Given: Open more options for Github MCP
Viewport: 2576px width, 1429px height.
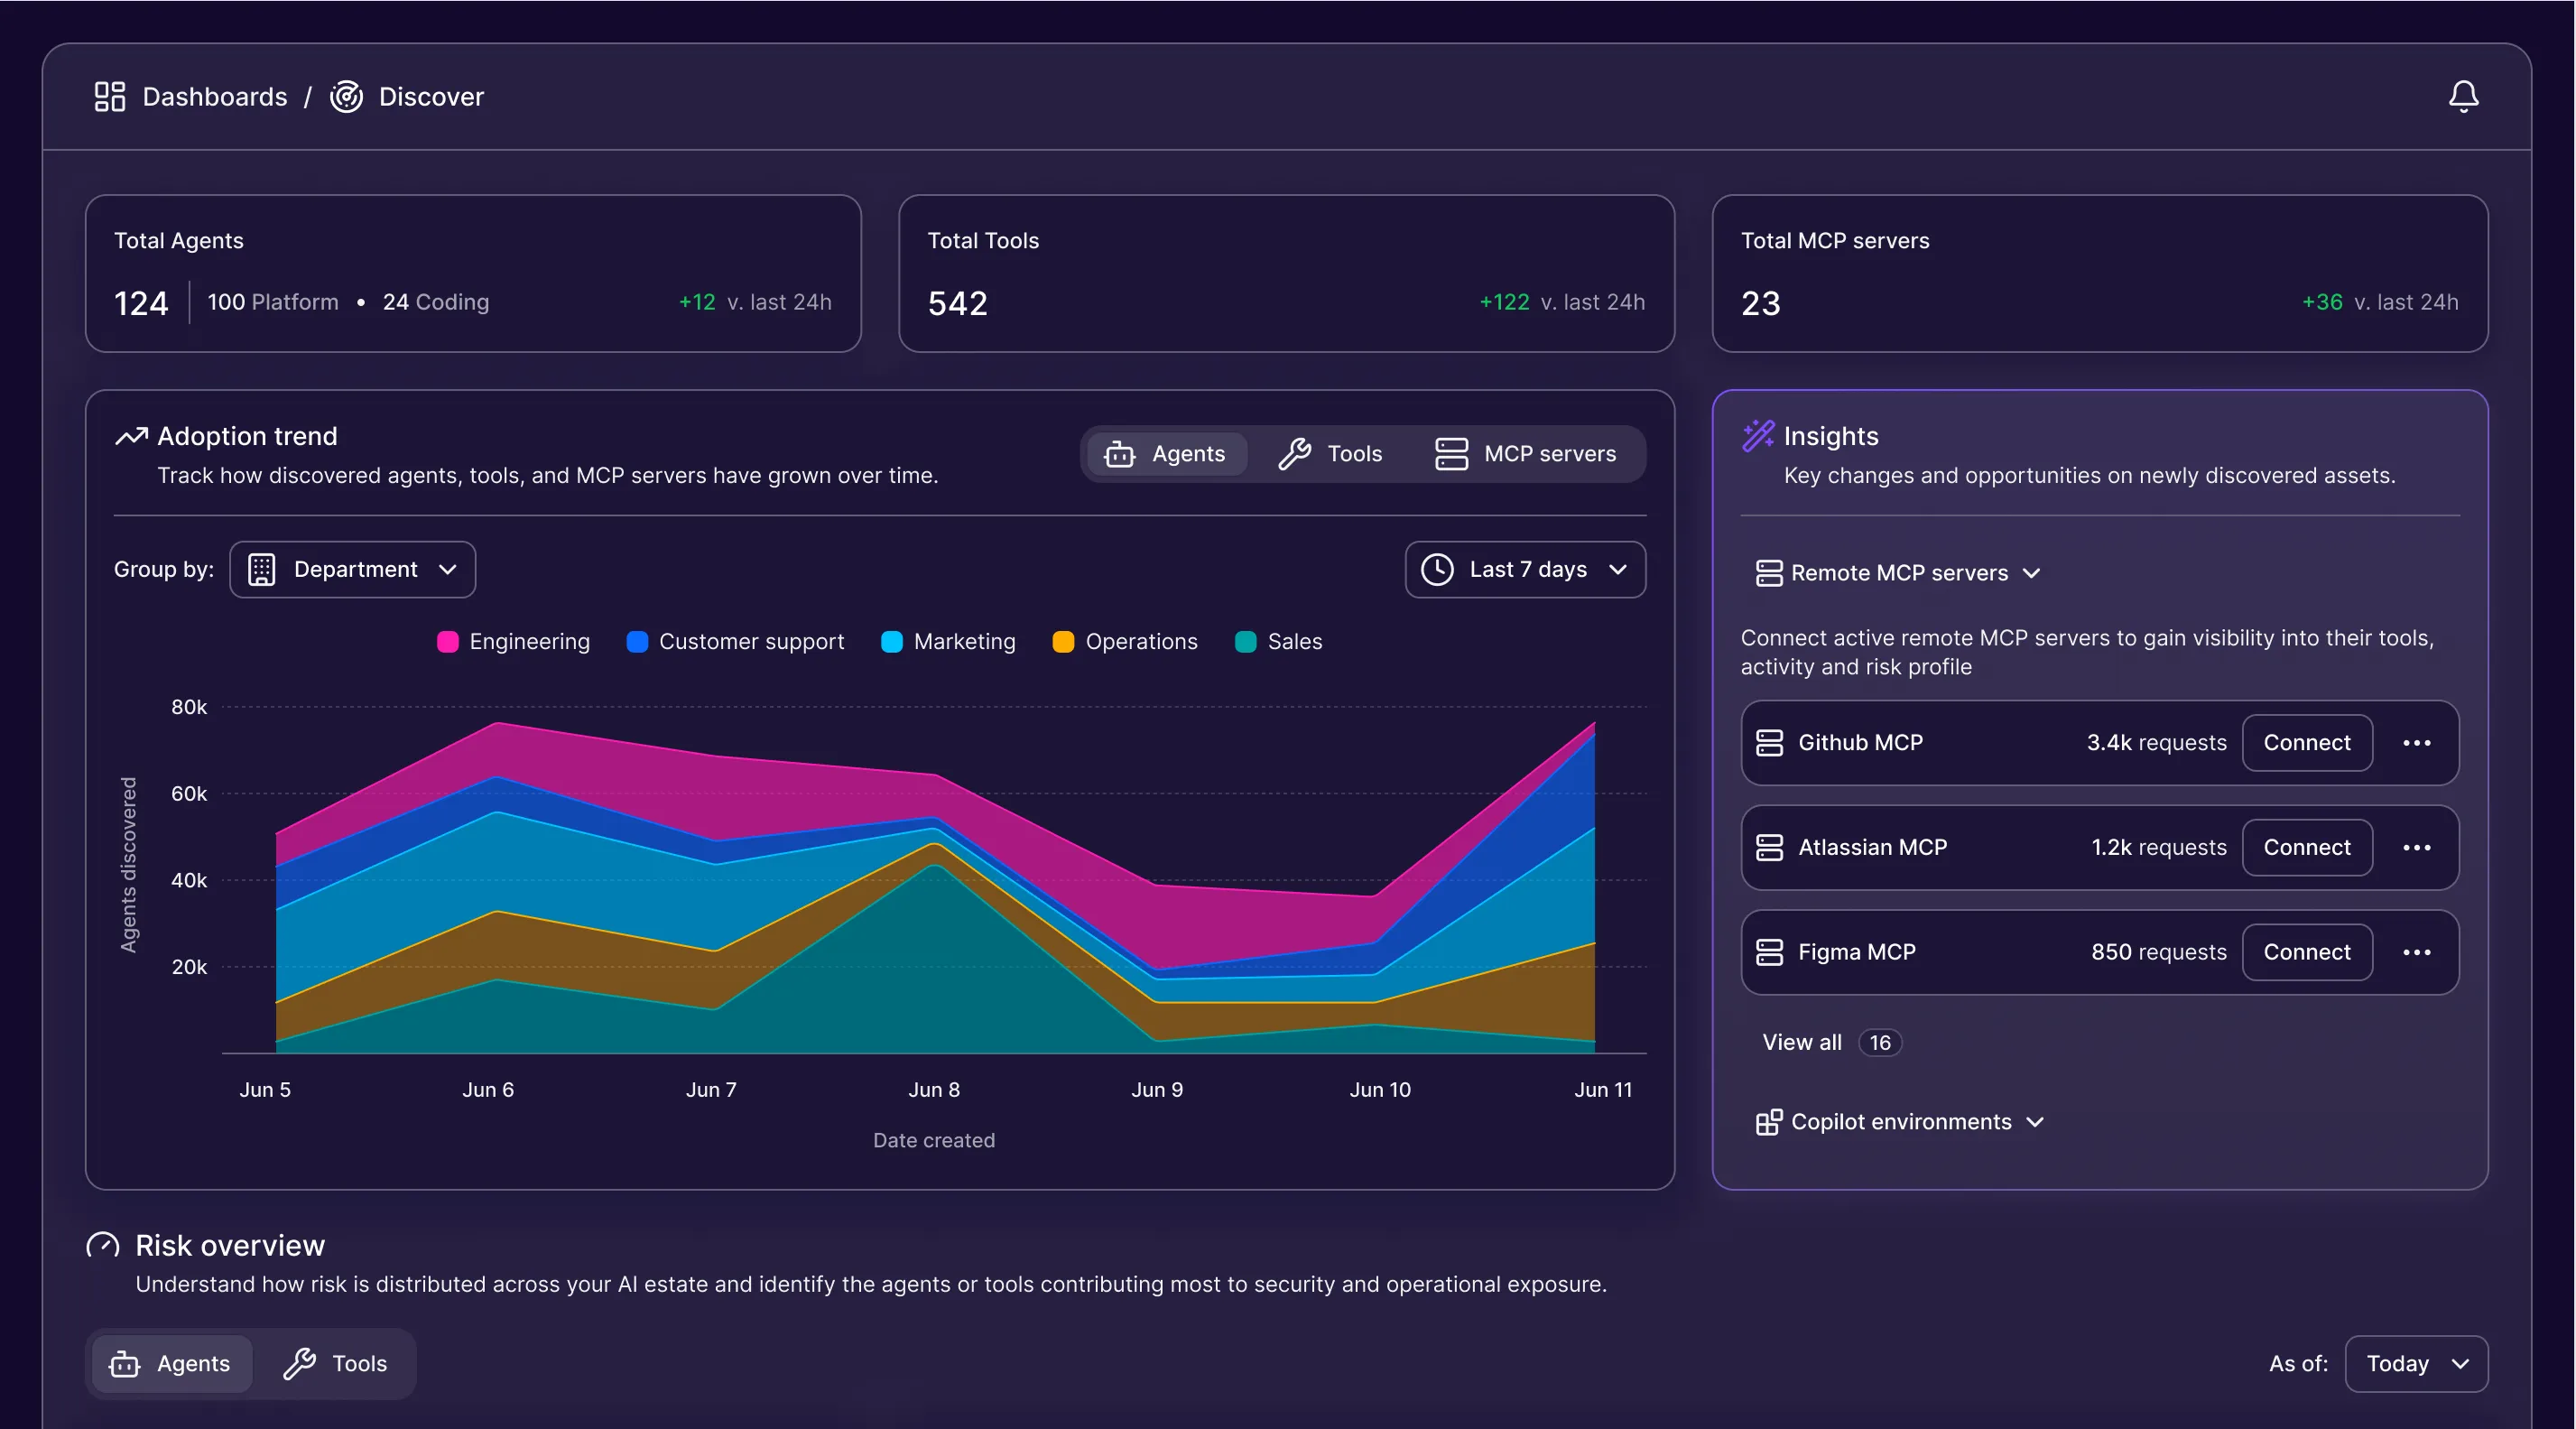Looking at the screenshot, I should click(2417, 742).
